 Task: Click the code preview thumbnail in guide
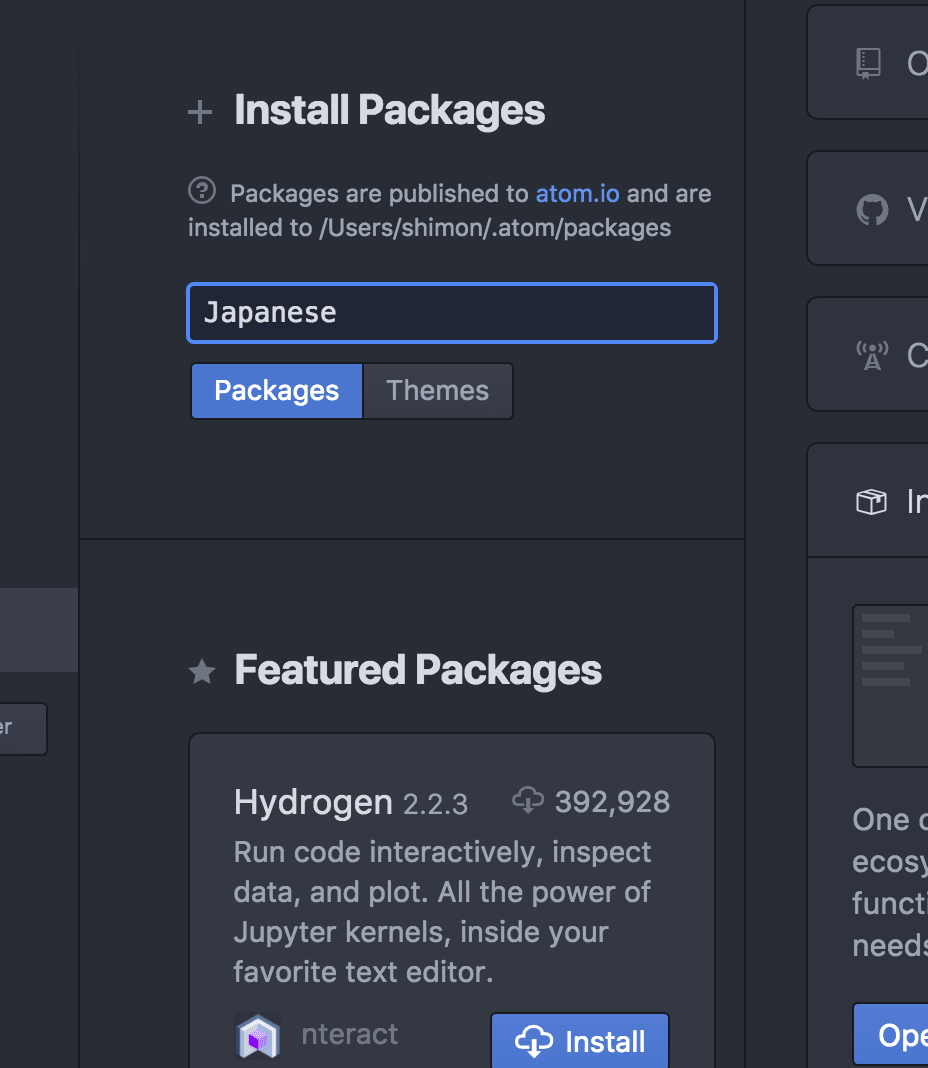coord(891,686)
